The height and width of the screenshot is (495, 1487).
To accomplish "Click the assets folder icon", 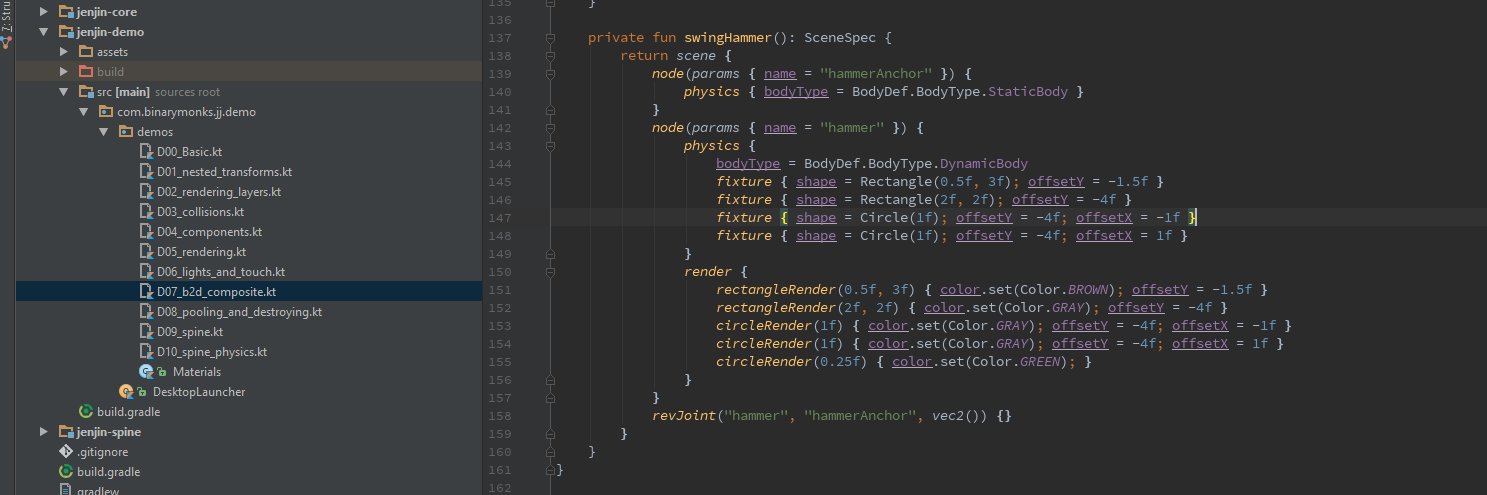I will pyautogui.click(x=86, y=52).
